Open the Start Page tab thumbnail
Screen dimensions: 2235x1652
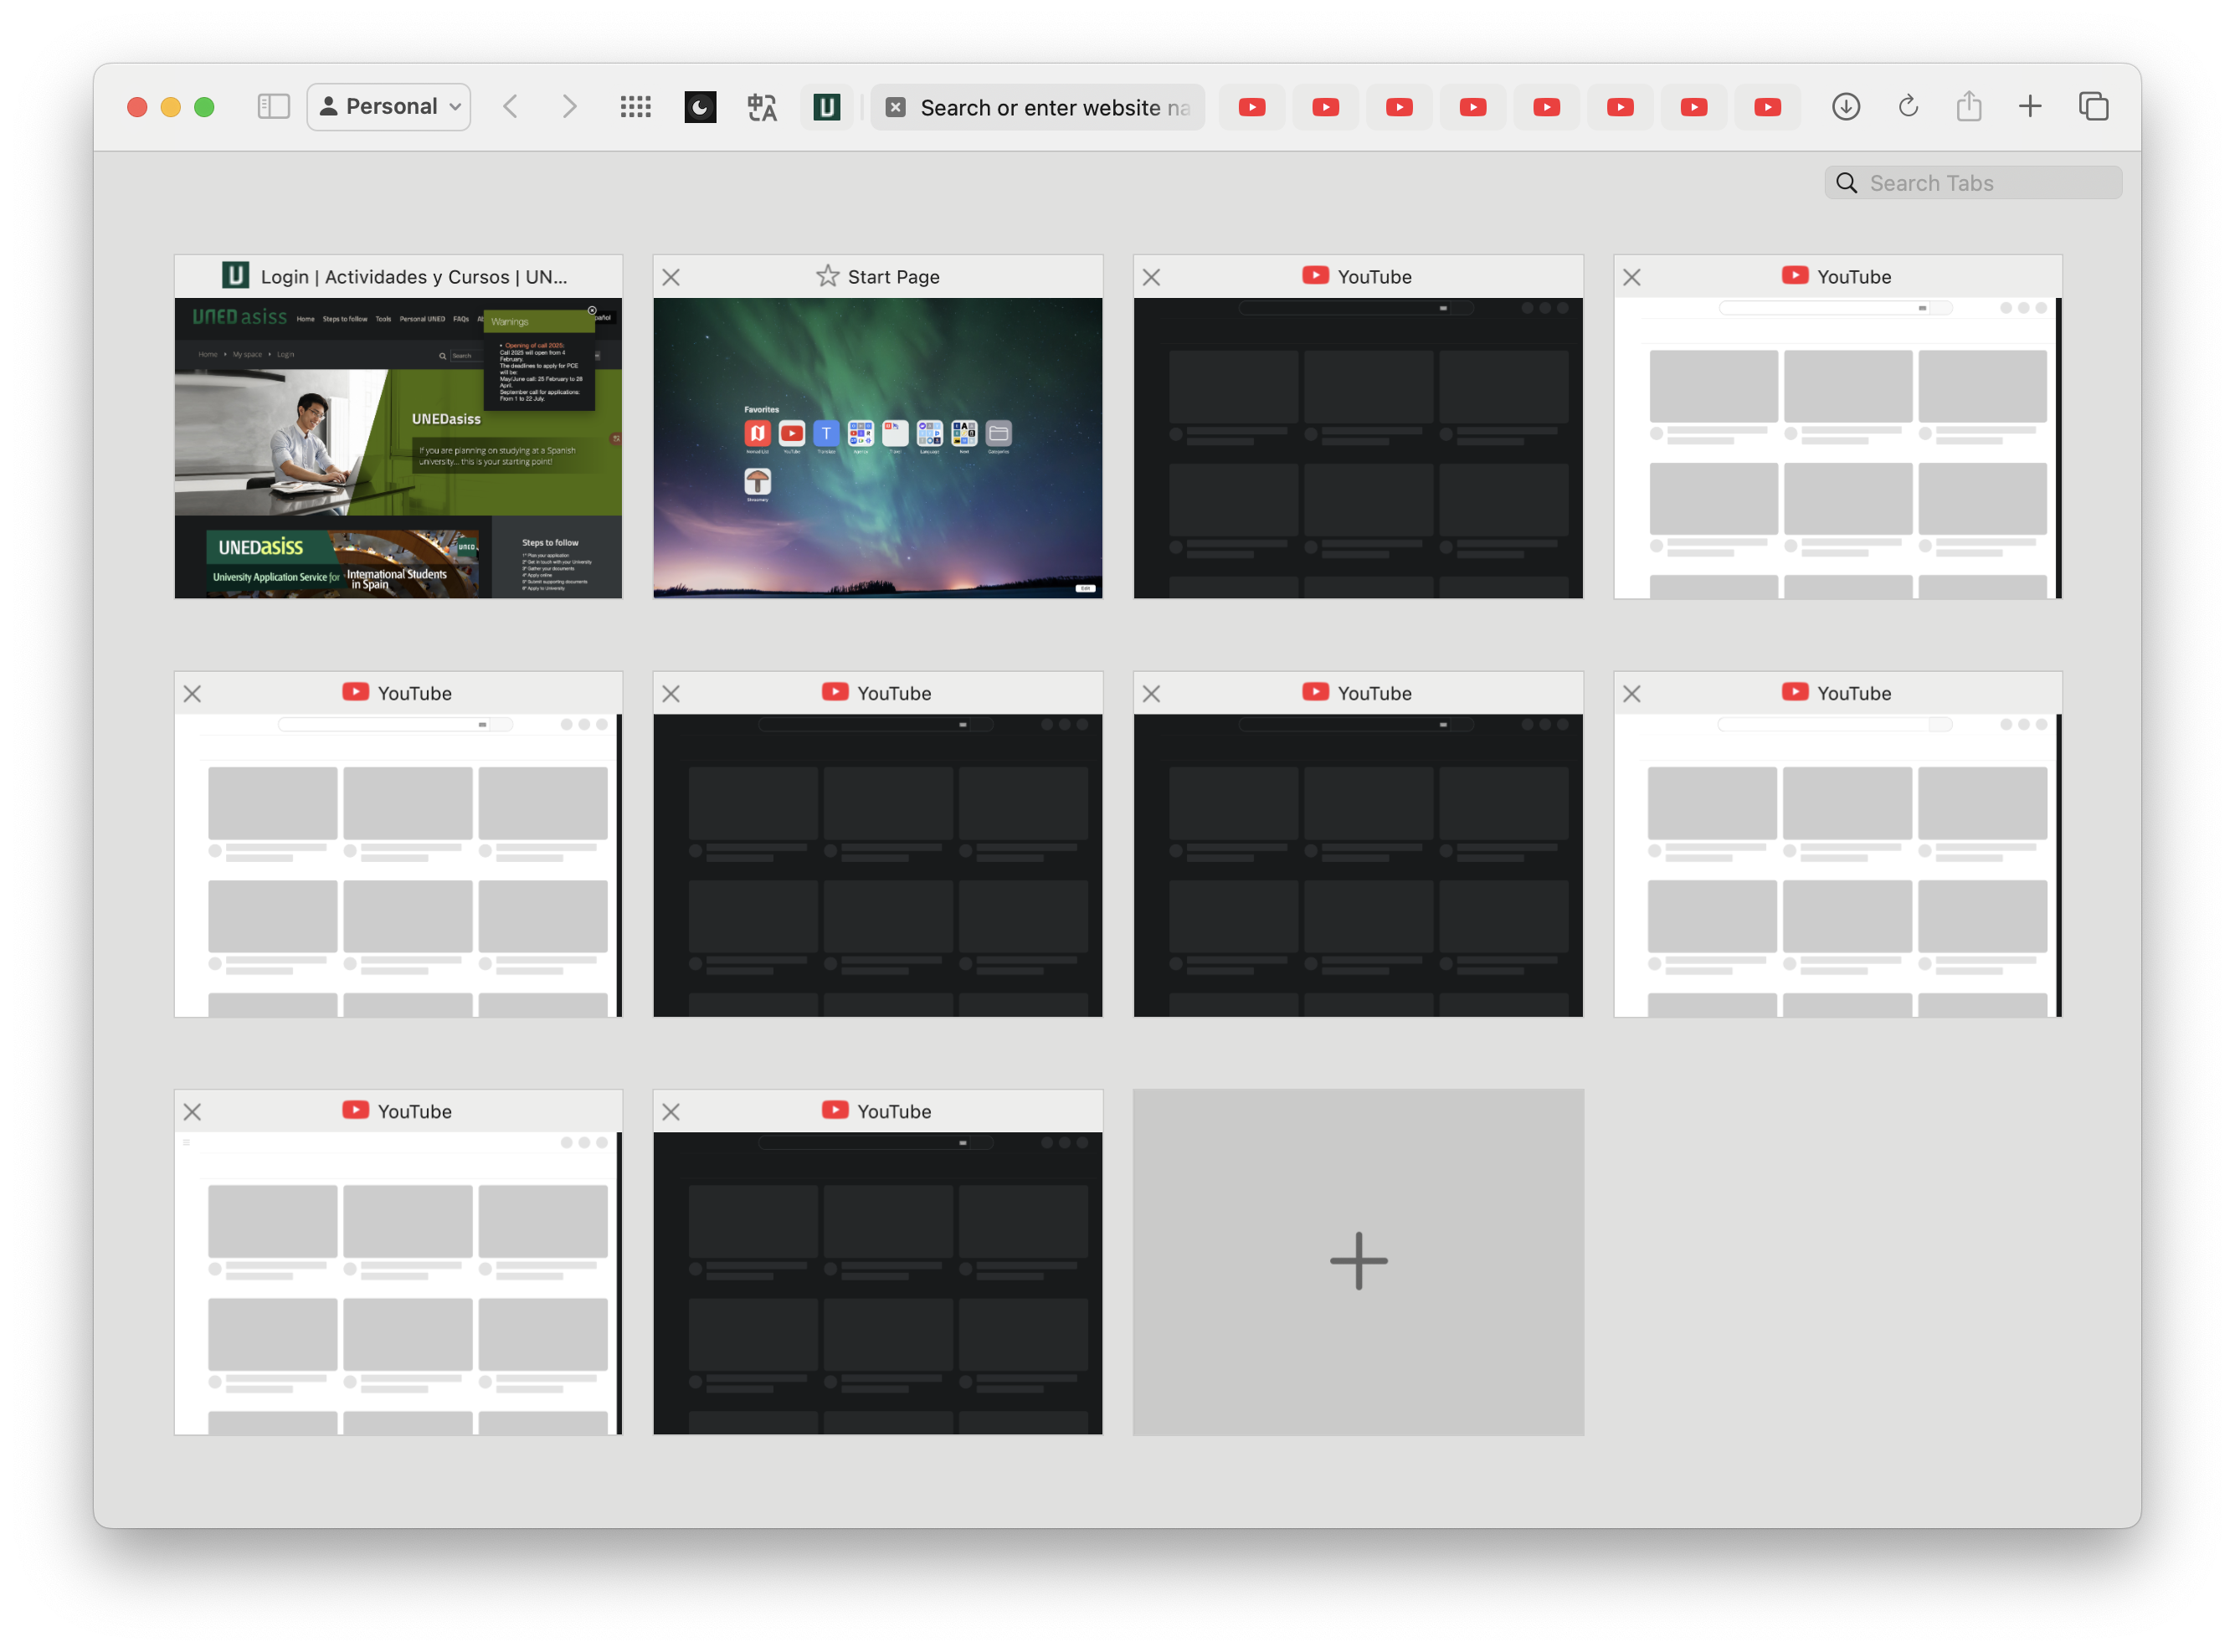click(x=878, y=447)
